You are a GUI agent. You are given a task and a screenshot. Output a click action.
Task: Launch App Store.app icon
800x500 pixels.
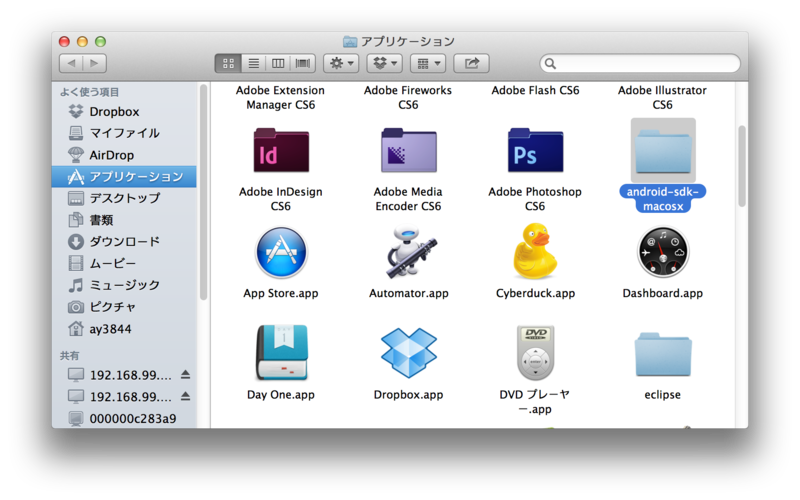(x=281, y=253)
